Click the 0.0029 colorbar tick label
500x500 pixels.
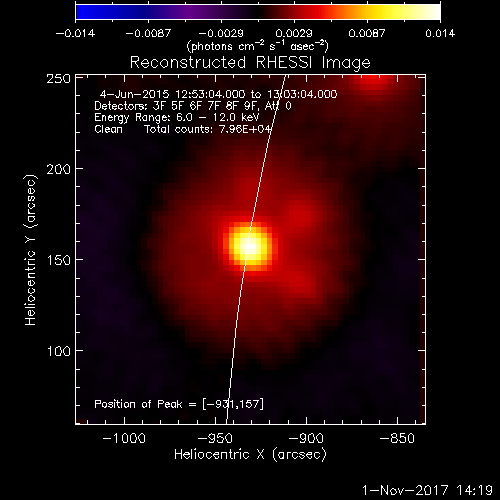[294, 33]
